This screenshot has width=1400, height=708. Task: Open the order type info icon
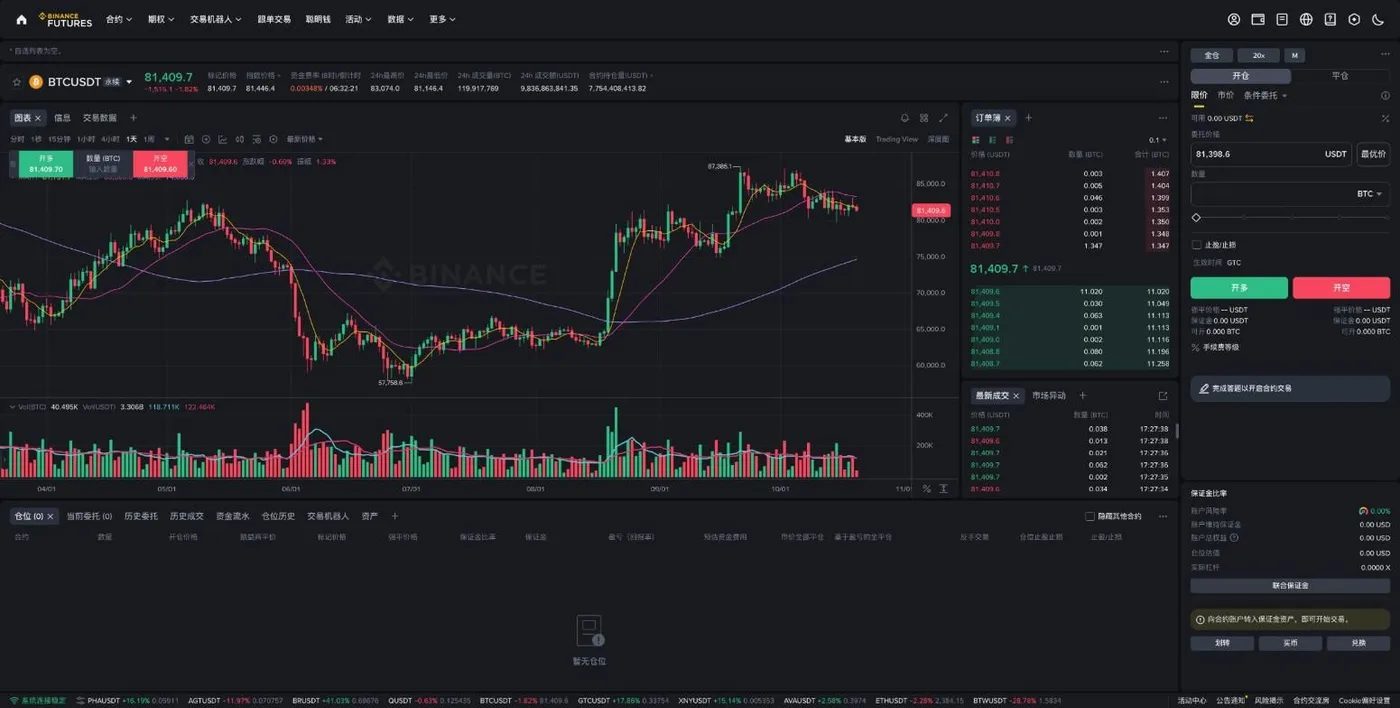[x=1385, y=96]
